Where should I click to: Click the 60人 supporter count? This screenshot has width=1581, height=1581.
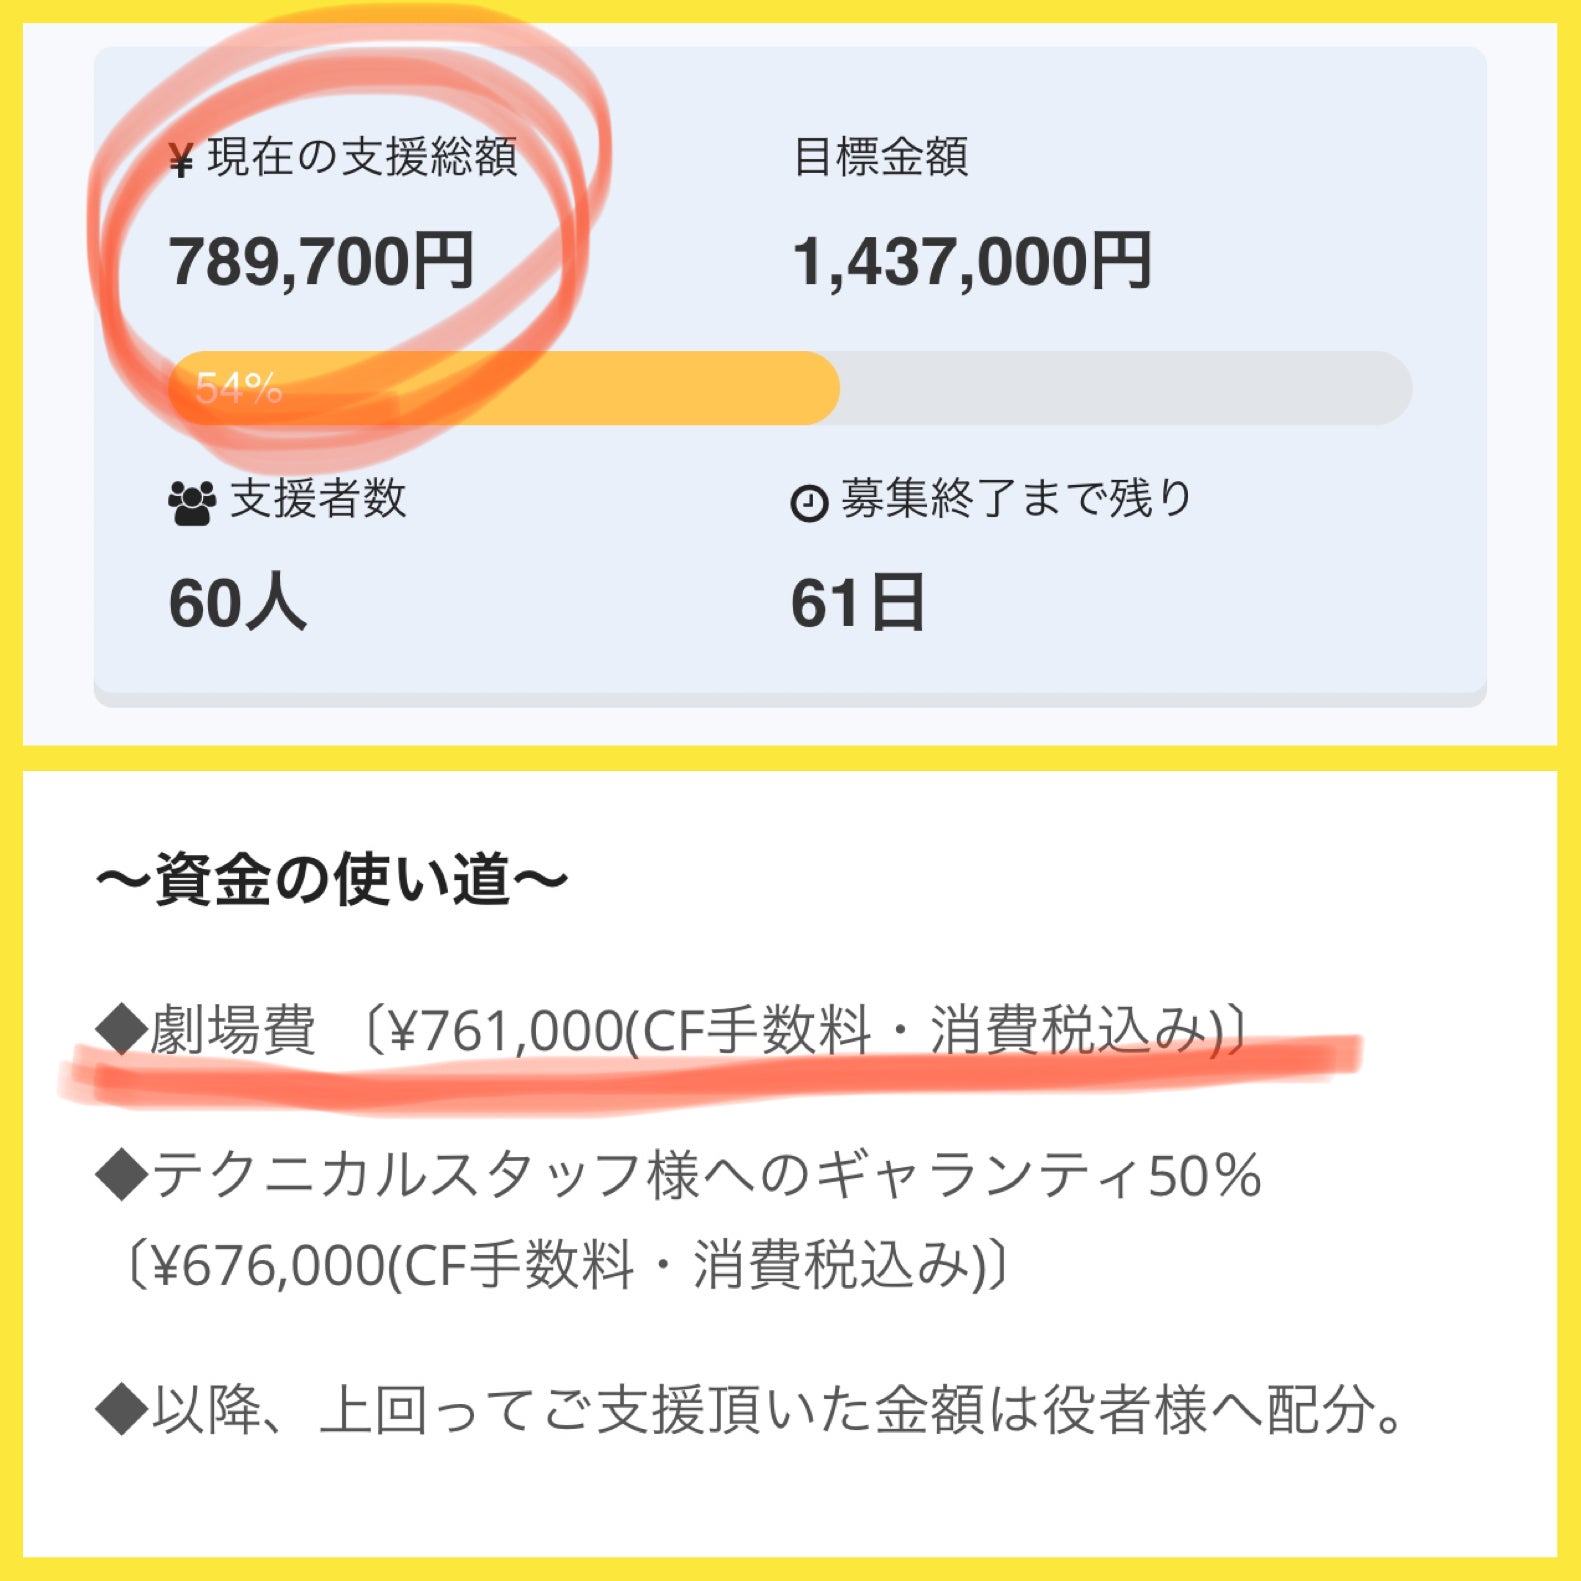(x=237, y=603)
